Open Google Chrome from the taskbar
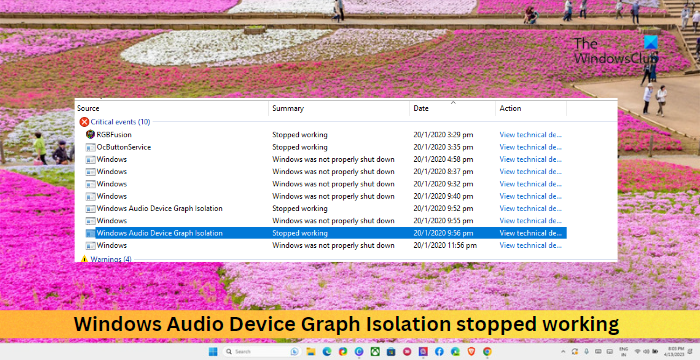700x360 pixels. [487, 352]
